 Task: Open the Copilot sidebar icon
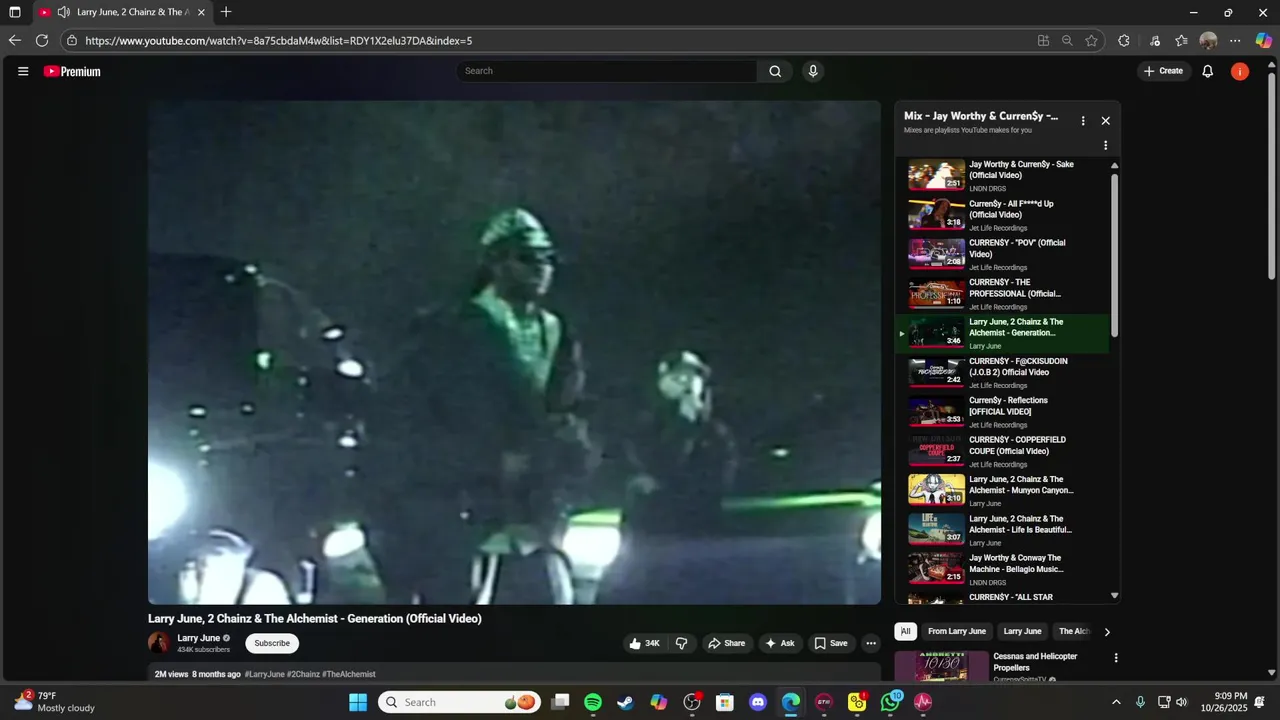1264,41
